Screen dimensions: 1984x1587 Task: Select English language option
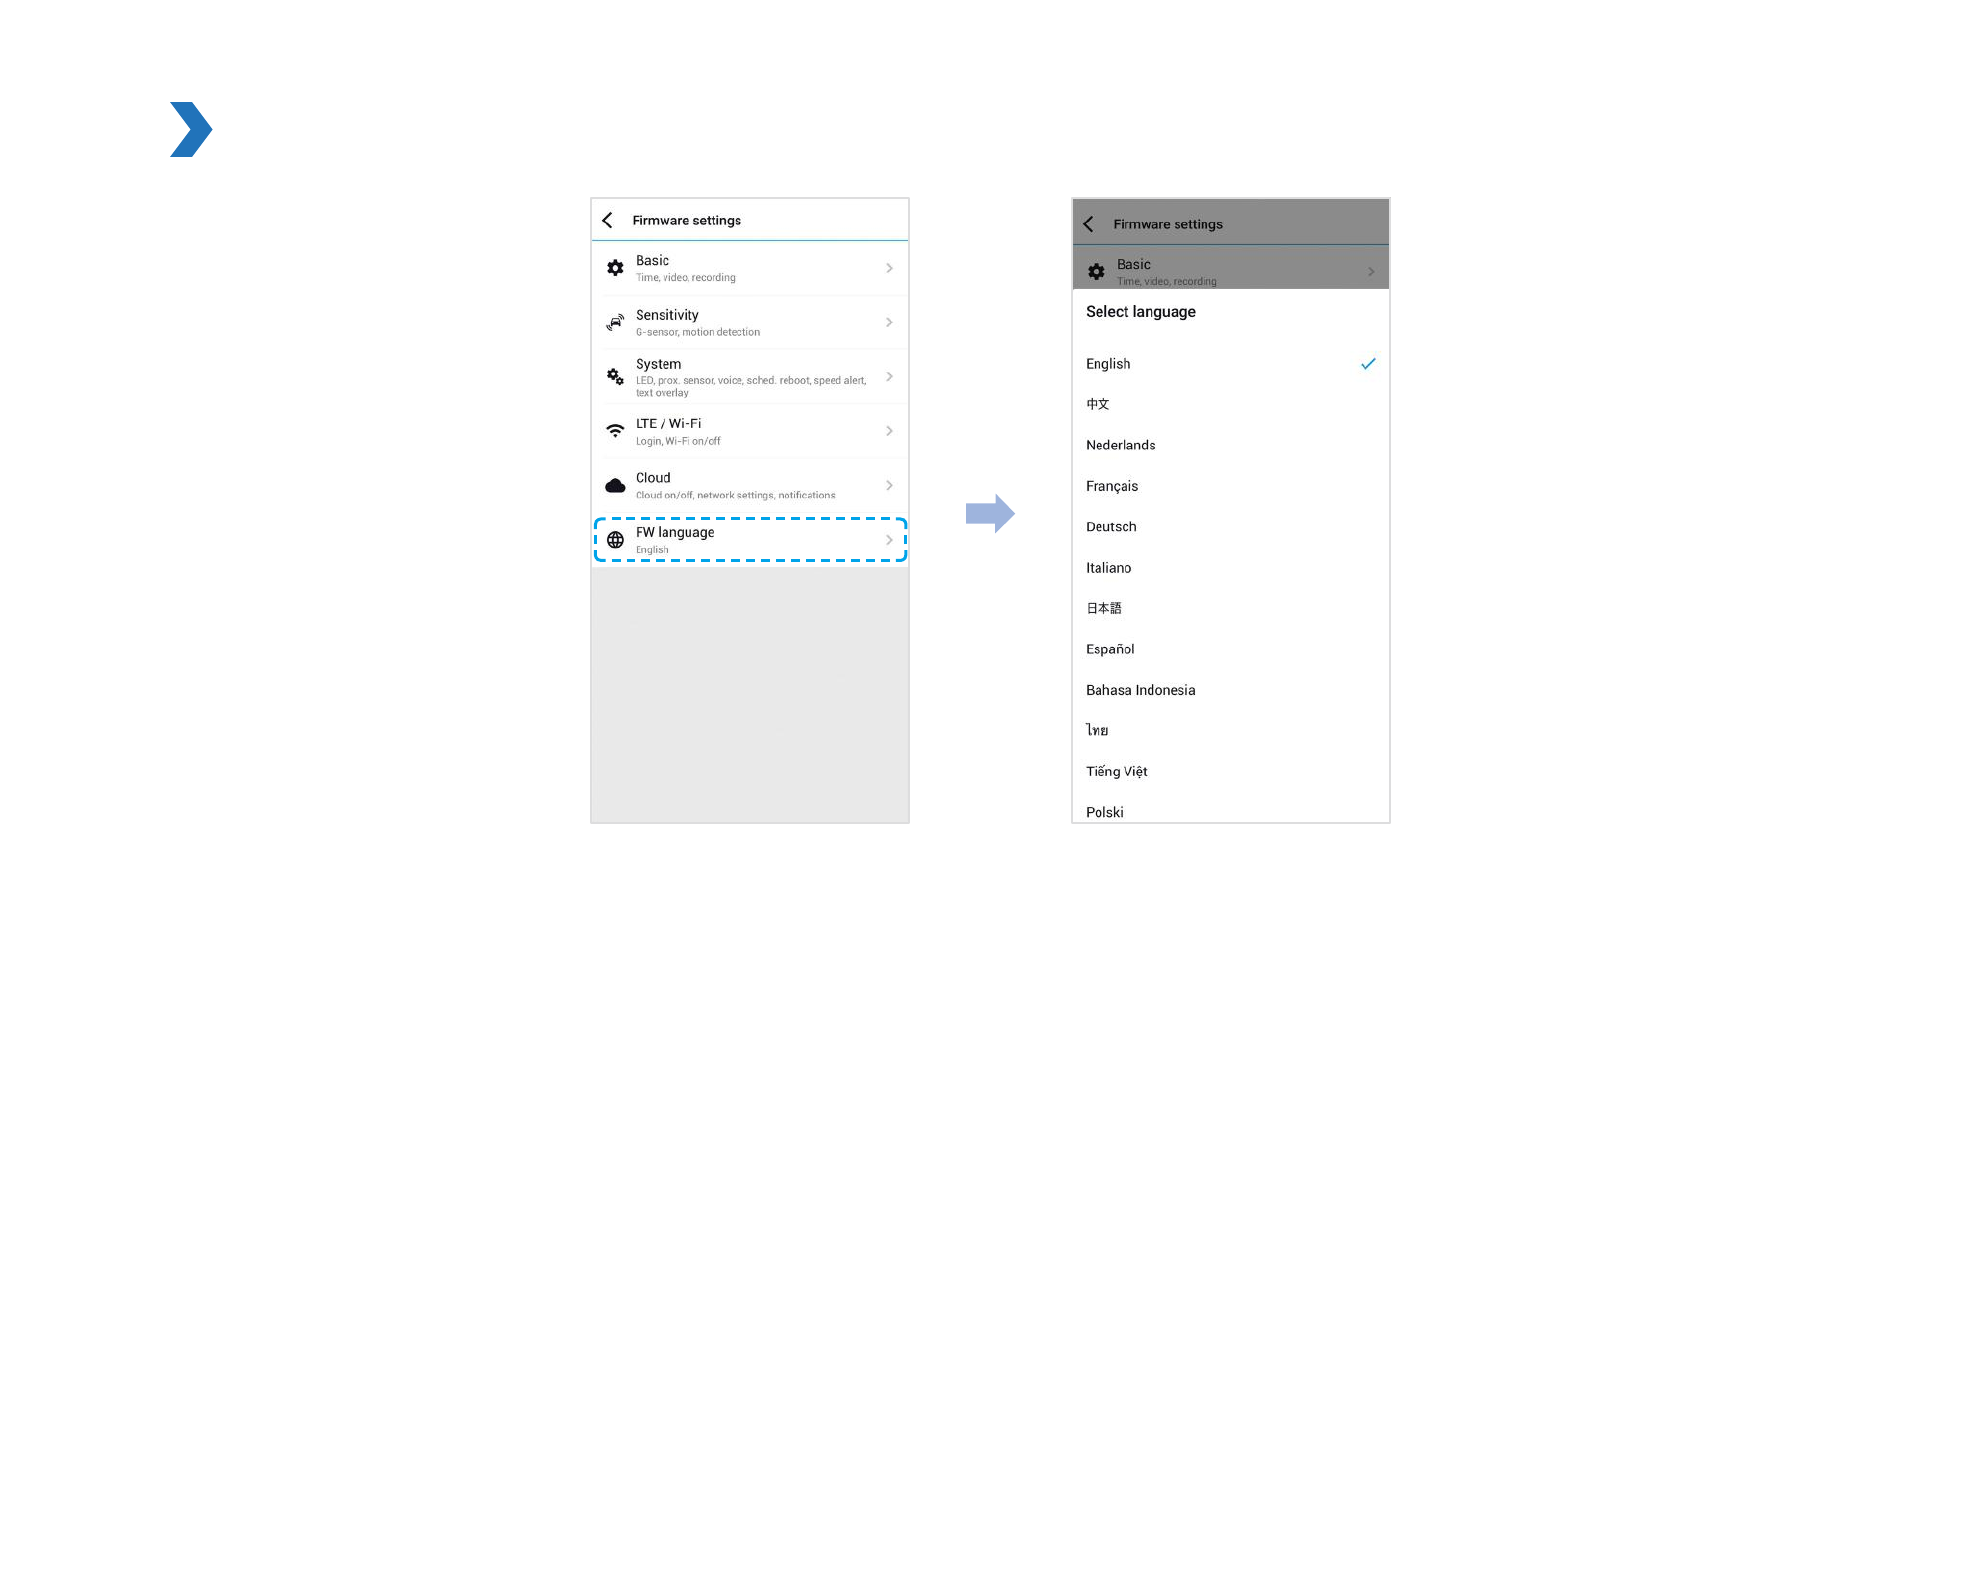point(1231,364)
